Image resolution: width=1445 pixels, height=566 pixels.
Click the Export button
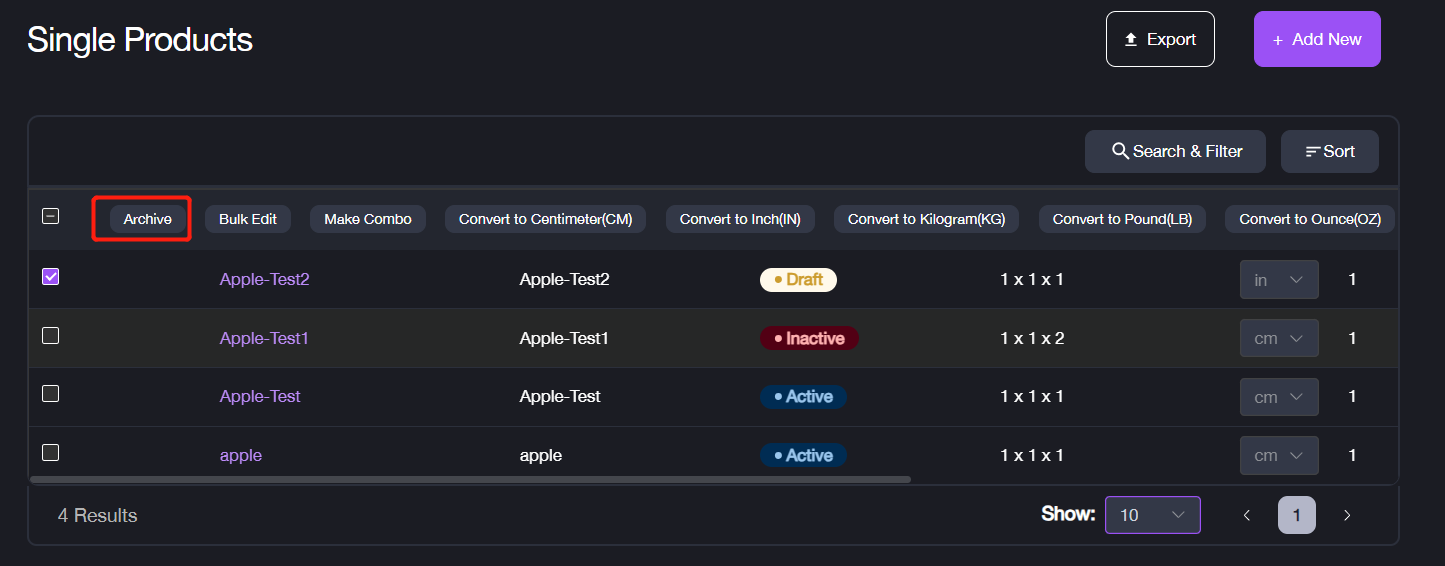1160,39
